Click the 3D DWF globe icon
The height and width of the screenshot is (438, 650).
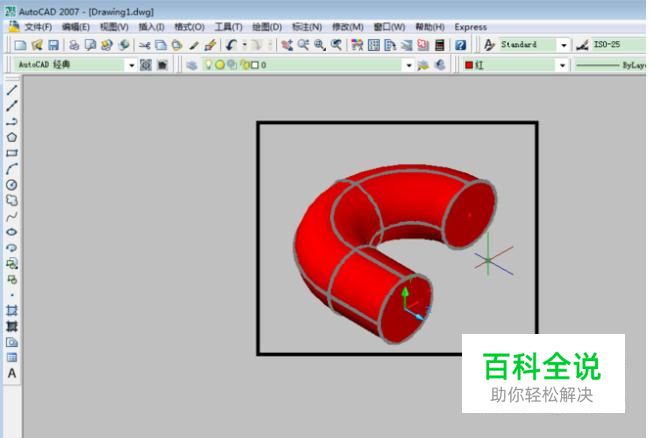point(124,45)
